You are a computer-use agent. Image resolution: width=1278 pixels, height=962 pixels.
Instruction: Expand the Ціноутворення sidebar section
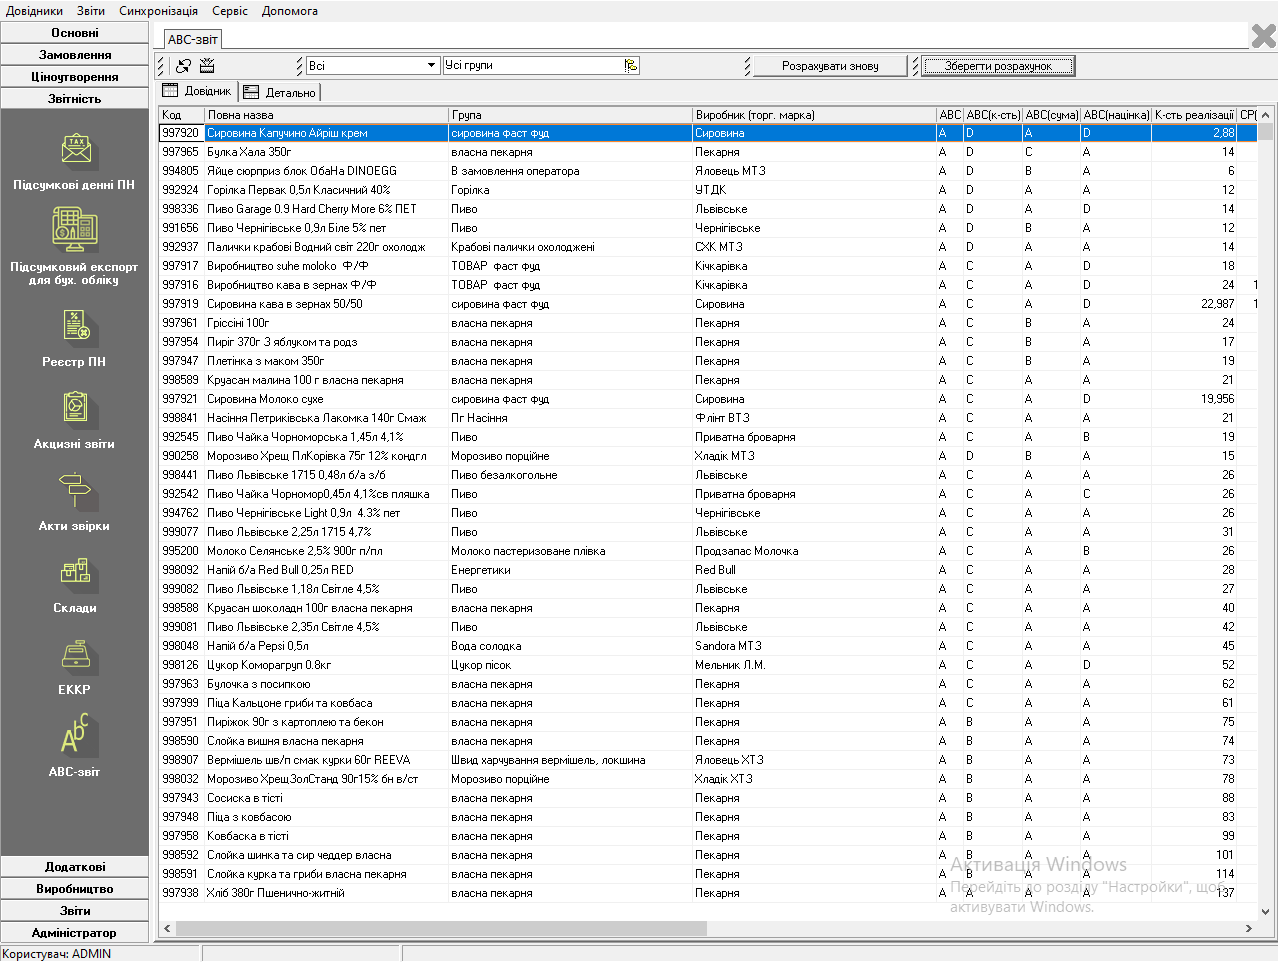coord(75,77)
